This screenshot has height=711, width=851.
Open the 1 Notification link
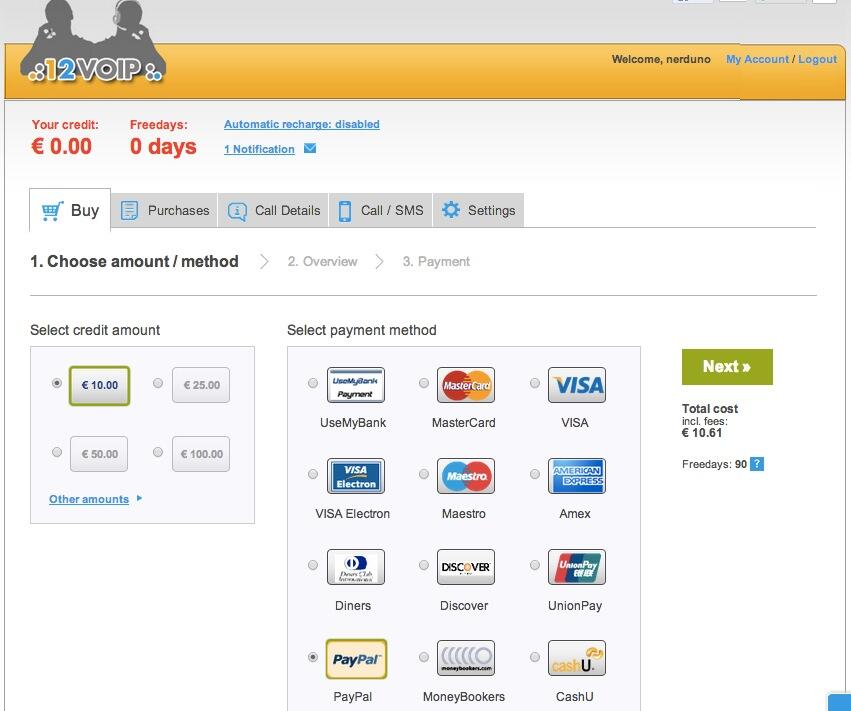tap(259, 149)
